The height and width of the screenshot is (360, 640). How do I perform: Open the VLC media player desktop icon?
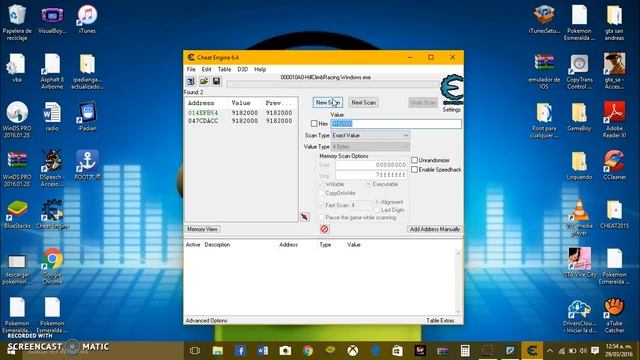tap(579, 217)
